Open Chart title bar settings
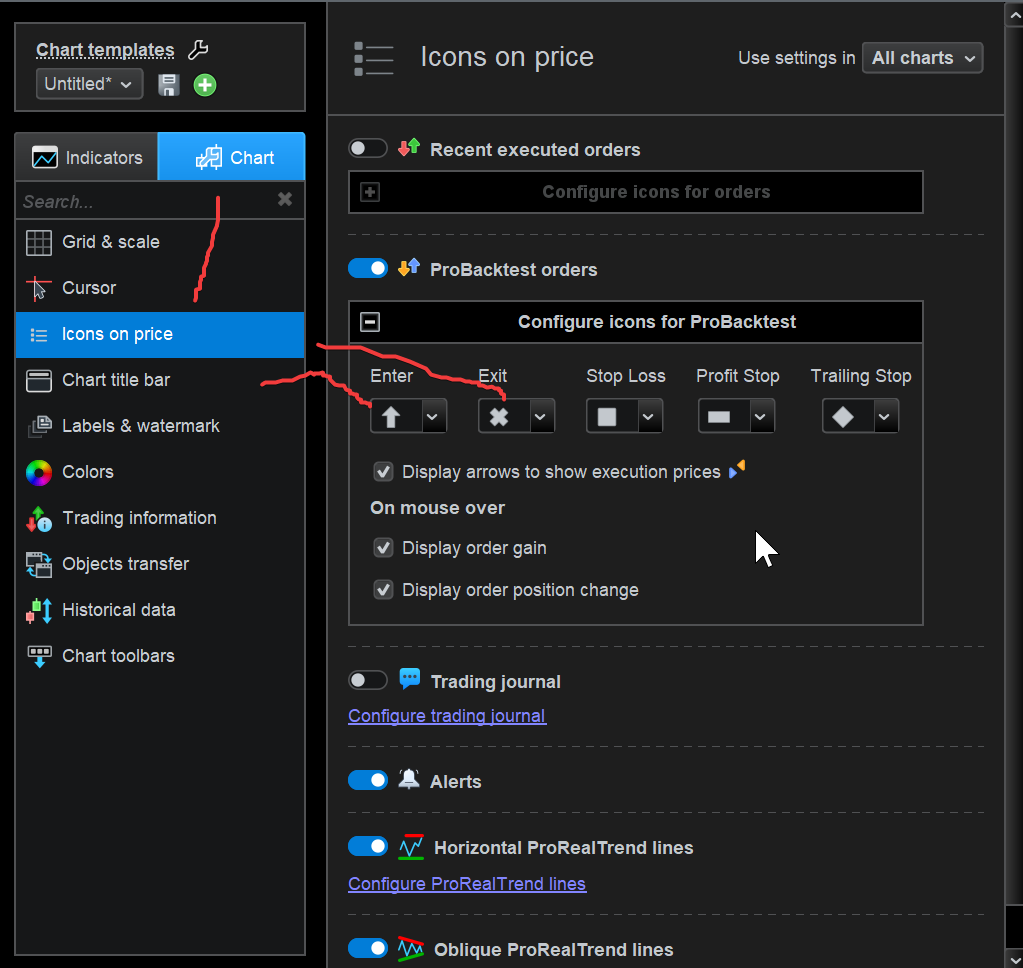The image size is (1023, 968). [160, 380]
